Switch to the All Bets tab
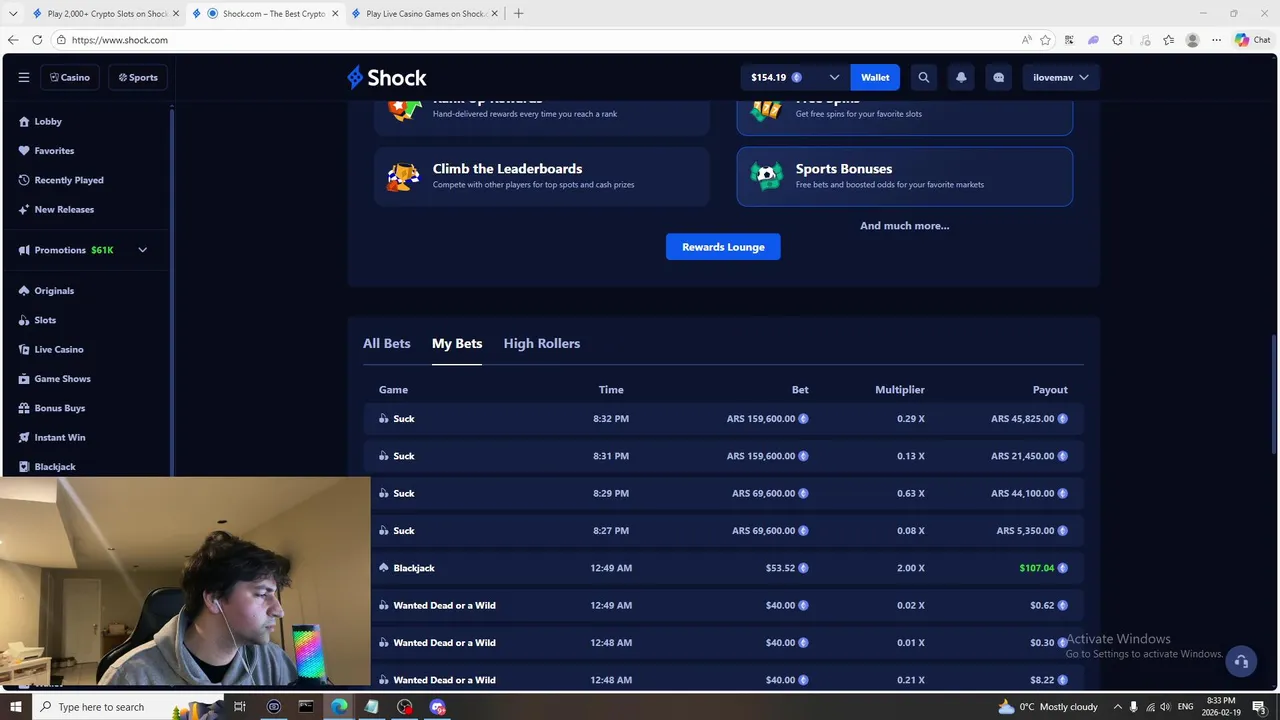 pyautogui.click(x=387, y=343)
